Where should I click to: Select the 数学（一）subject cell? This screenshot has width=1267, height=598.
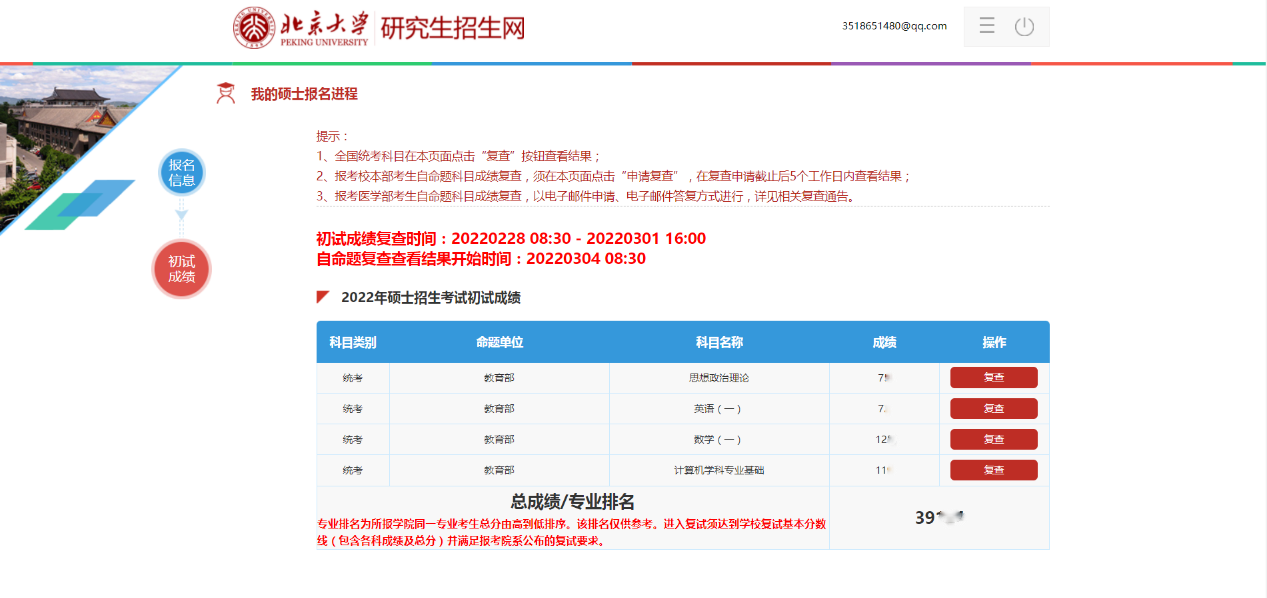coord(719,440)
